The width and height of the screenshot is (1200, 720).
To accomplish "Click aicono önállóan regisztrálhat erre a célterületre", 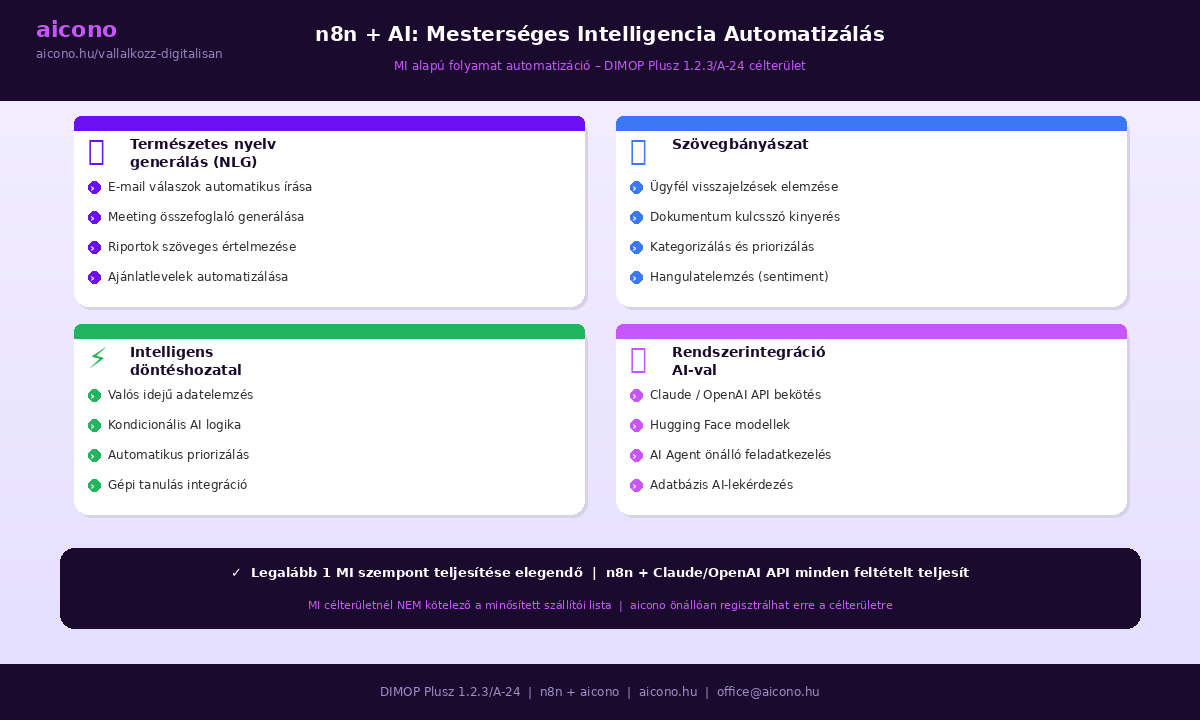I will tap(761, 605).
